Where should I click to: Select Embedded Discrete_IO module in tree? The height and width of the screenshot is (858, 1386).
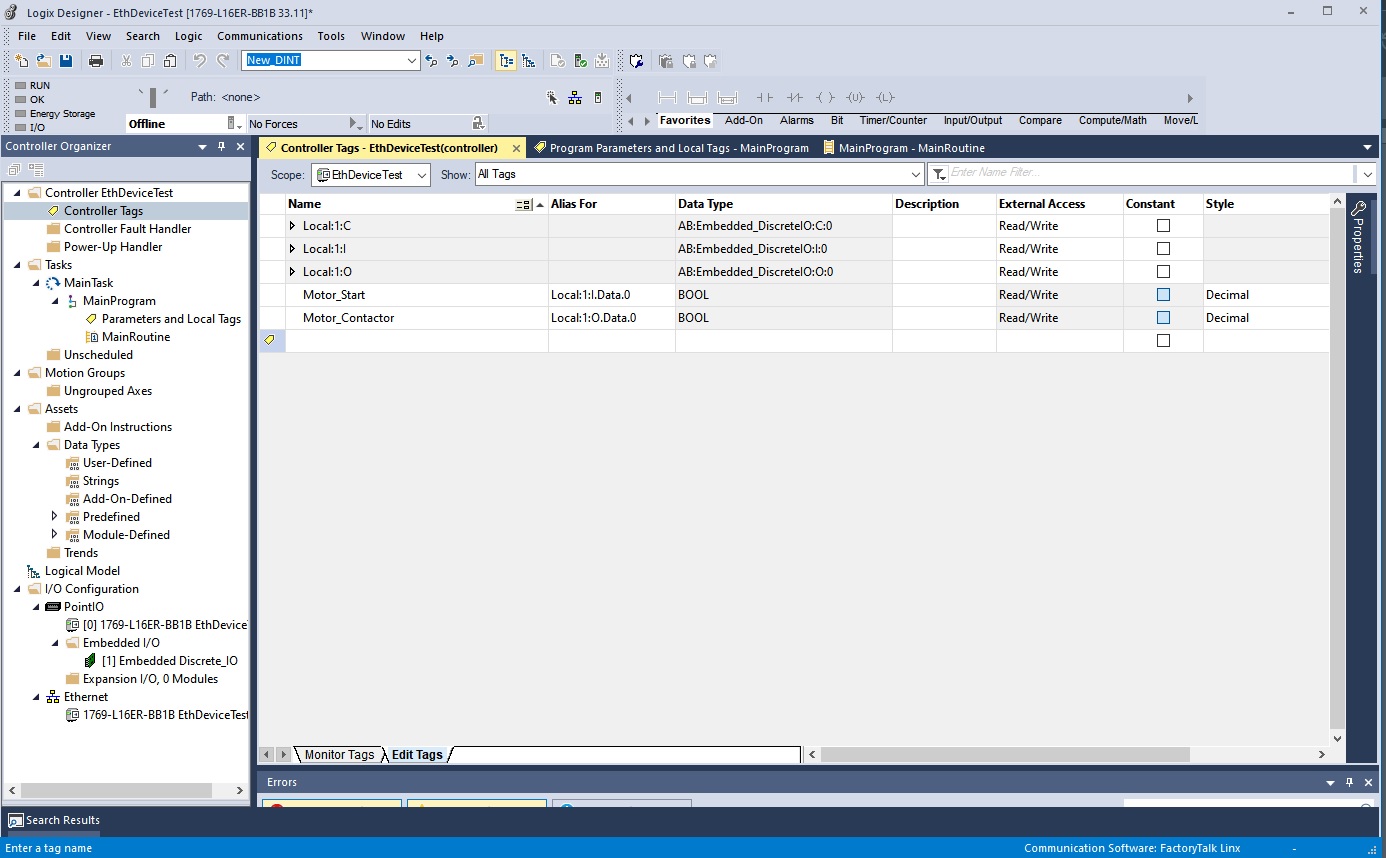[x=170, y=661]
